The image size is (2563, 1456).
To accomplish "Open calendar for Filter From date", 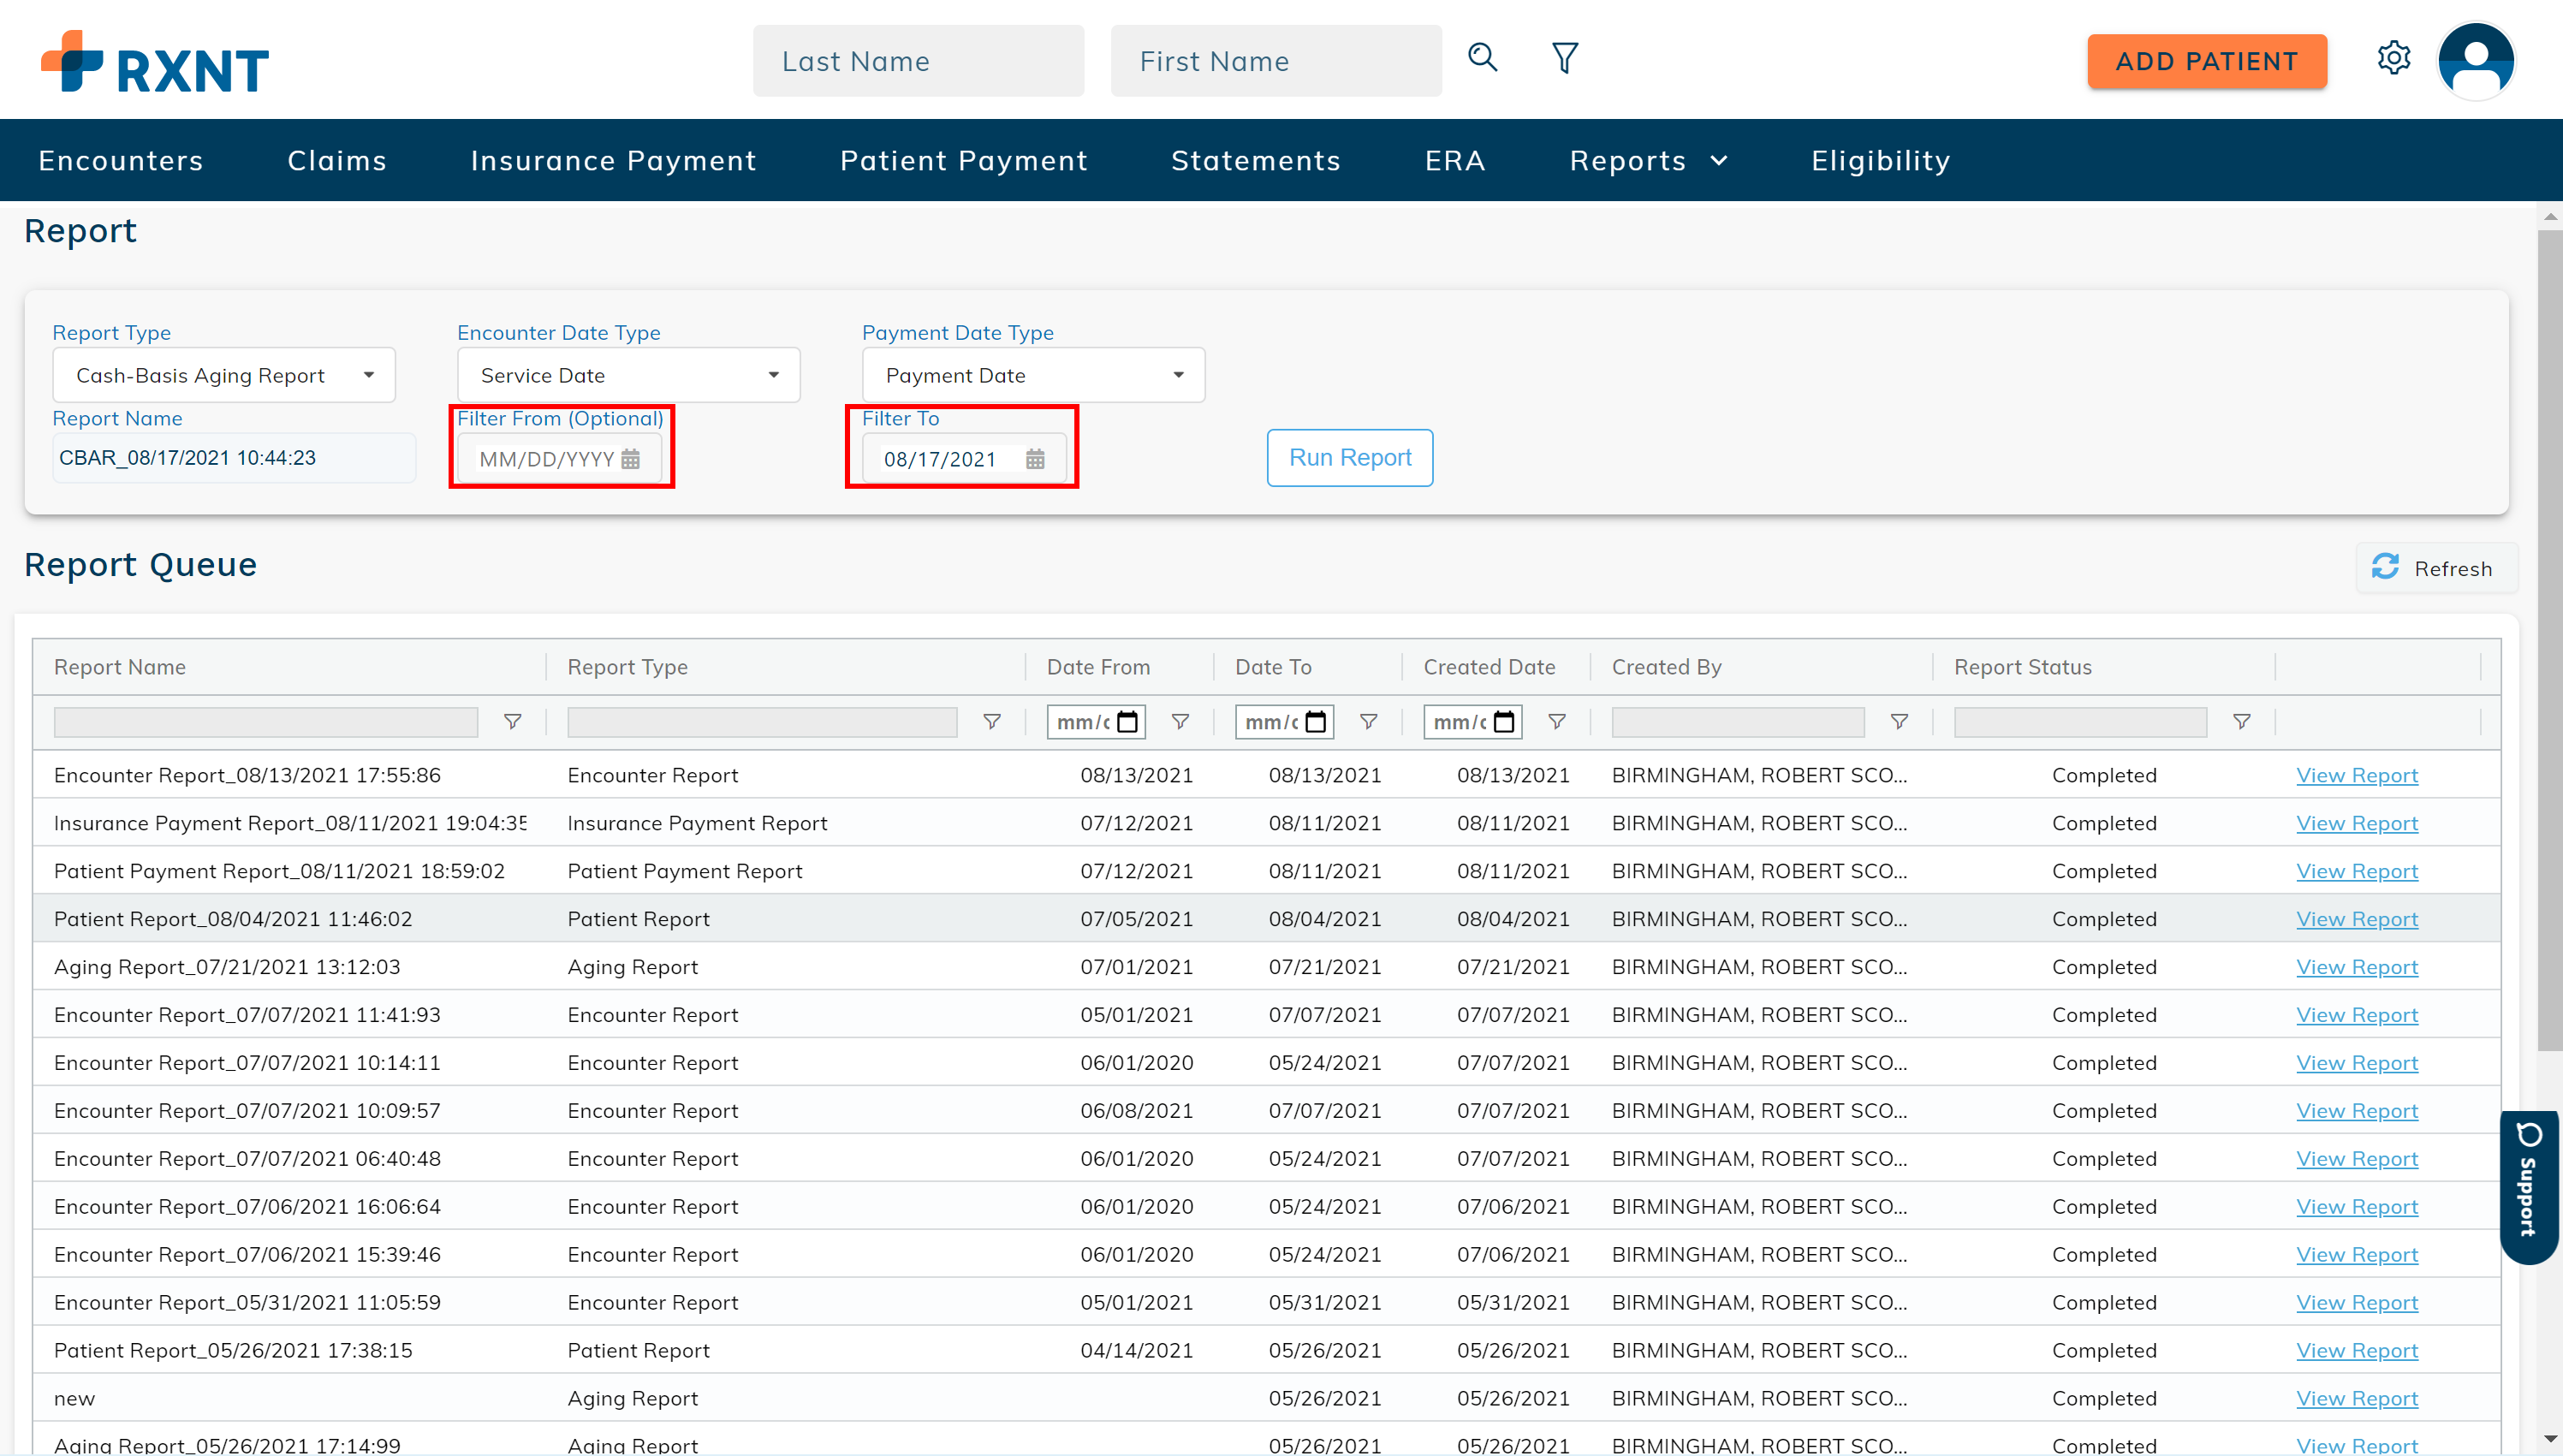I will click(x=630, y=459).
